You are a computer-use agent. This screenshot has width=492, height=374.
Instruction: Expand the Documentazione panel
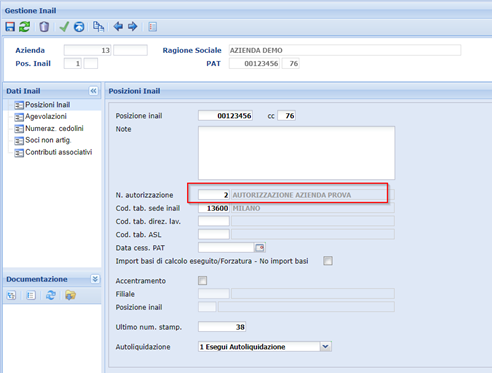coord(95,279)
